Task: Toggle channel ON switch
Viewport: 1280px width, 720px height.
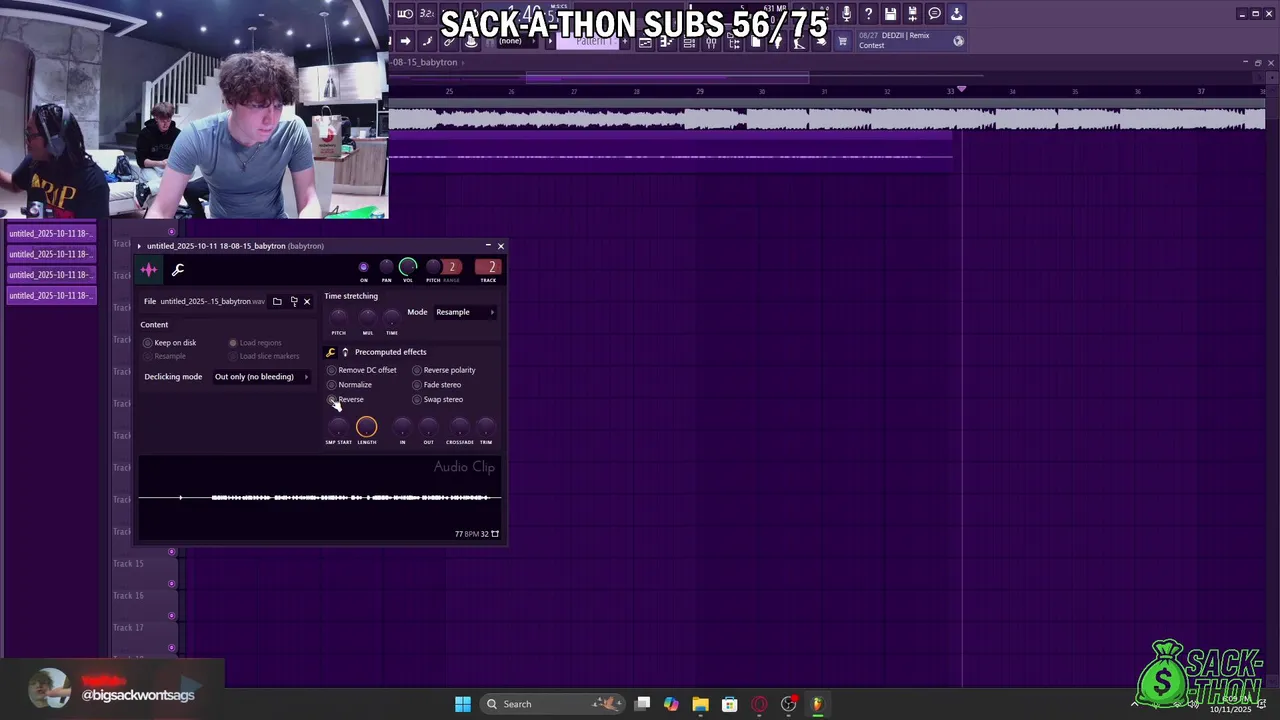Action: (363, 267)
